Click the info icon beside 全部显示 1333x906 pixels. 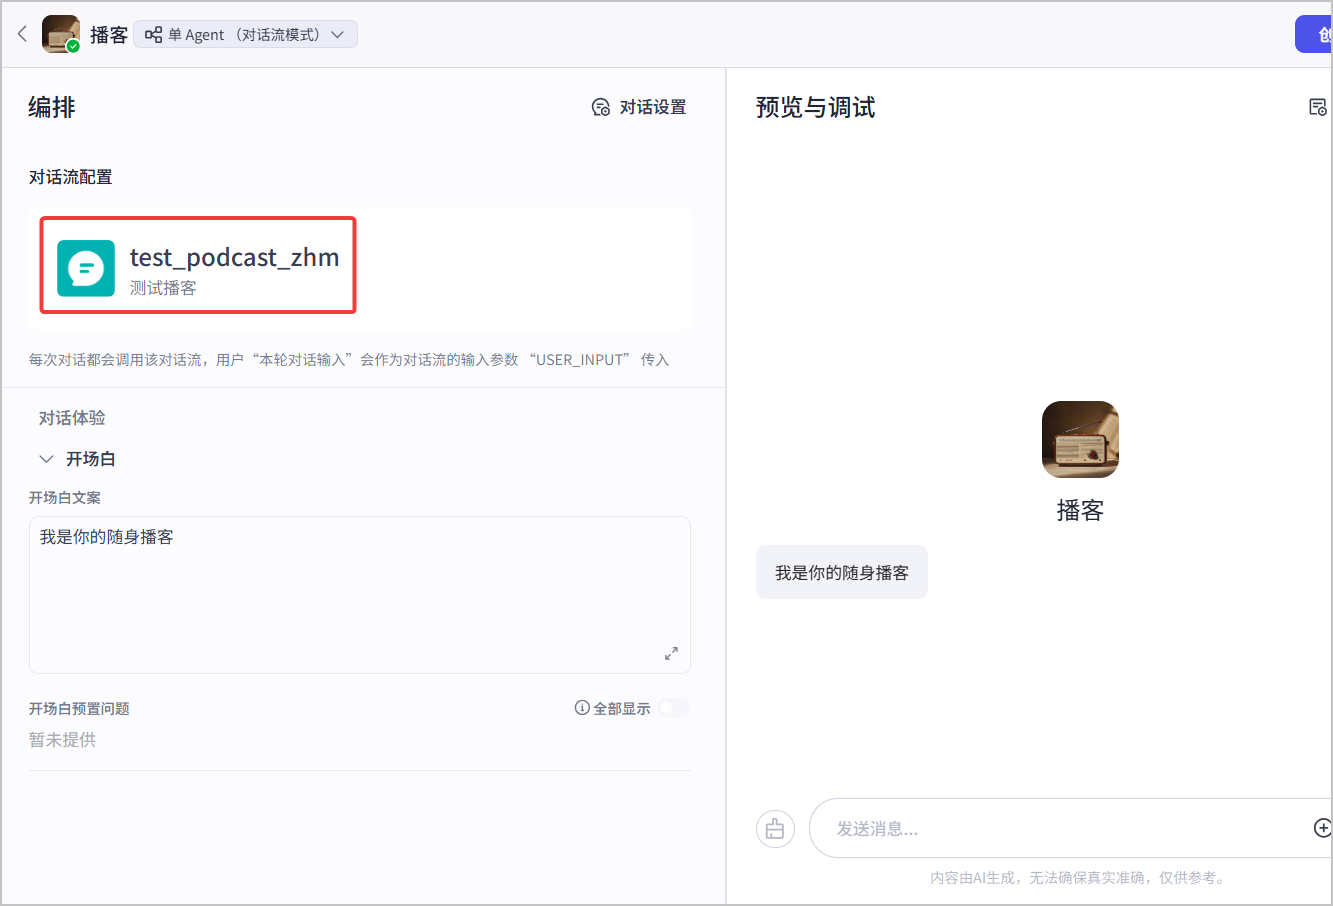(582, 708)
